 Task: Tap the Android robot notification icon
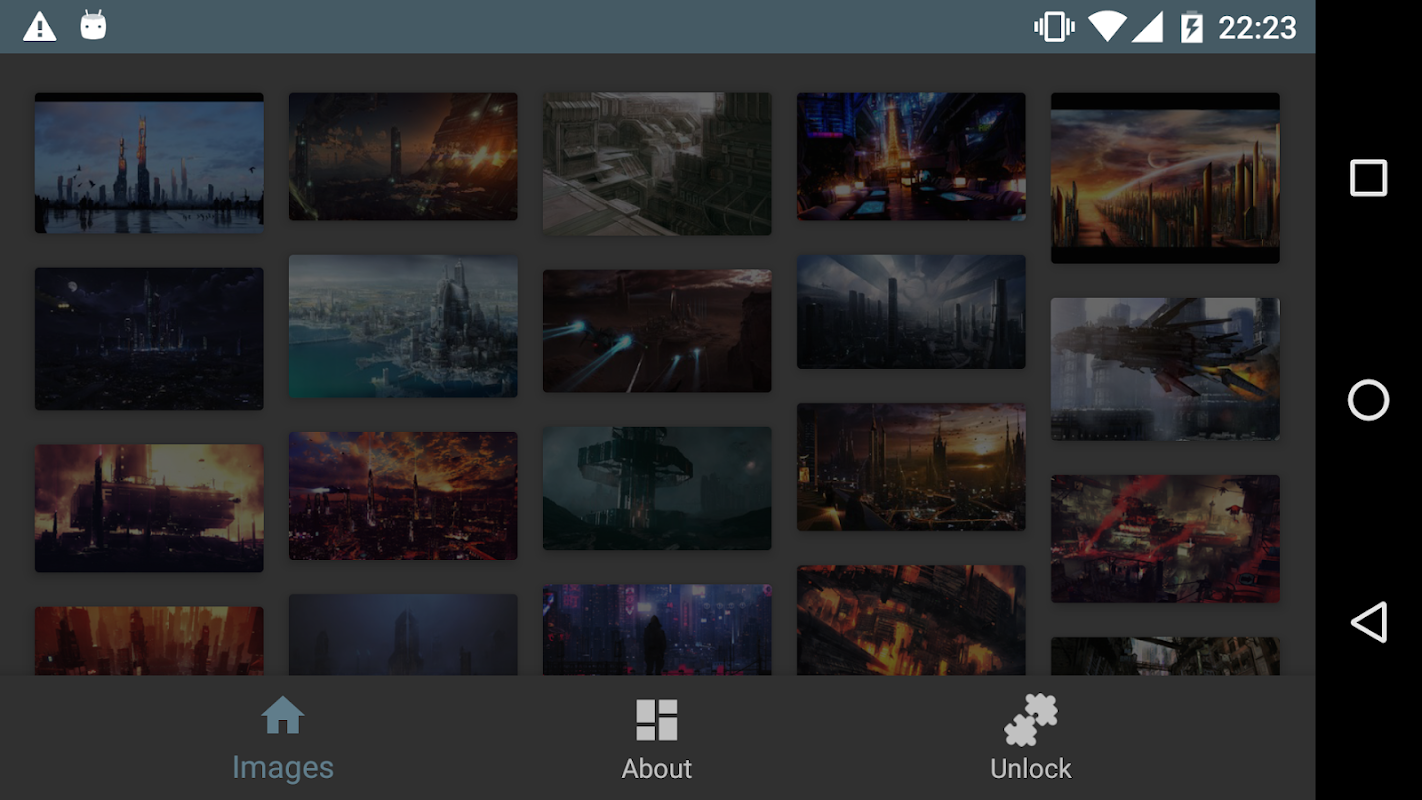(93, 26)
